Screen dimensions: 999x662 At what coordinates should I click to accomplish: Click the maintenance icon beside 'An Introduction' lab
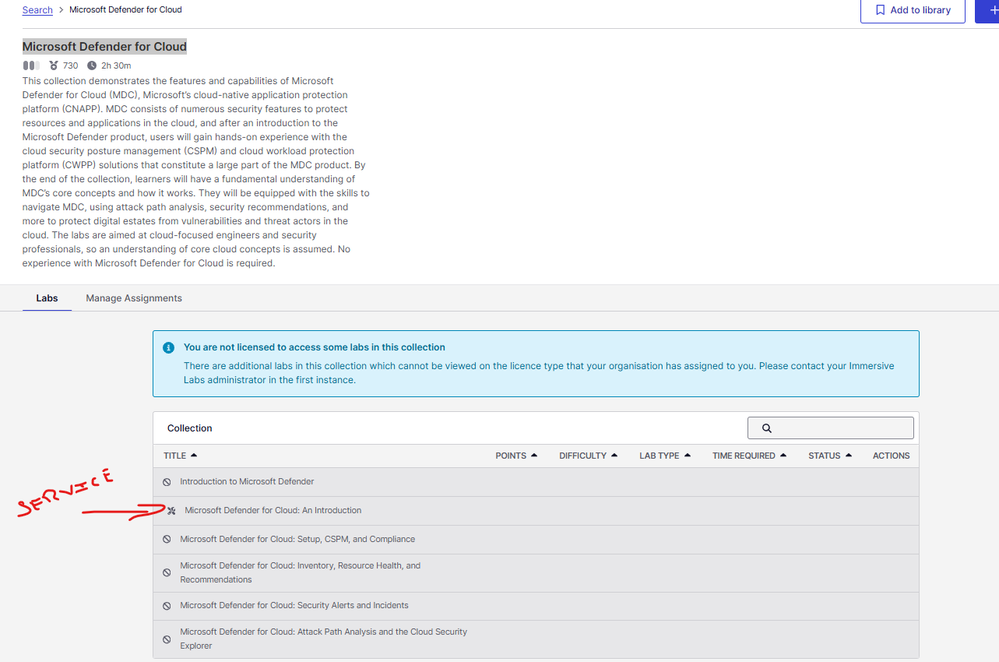tap(171, 511)
